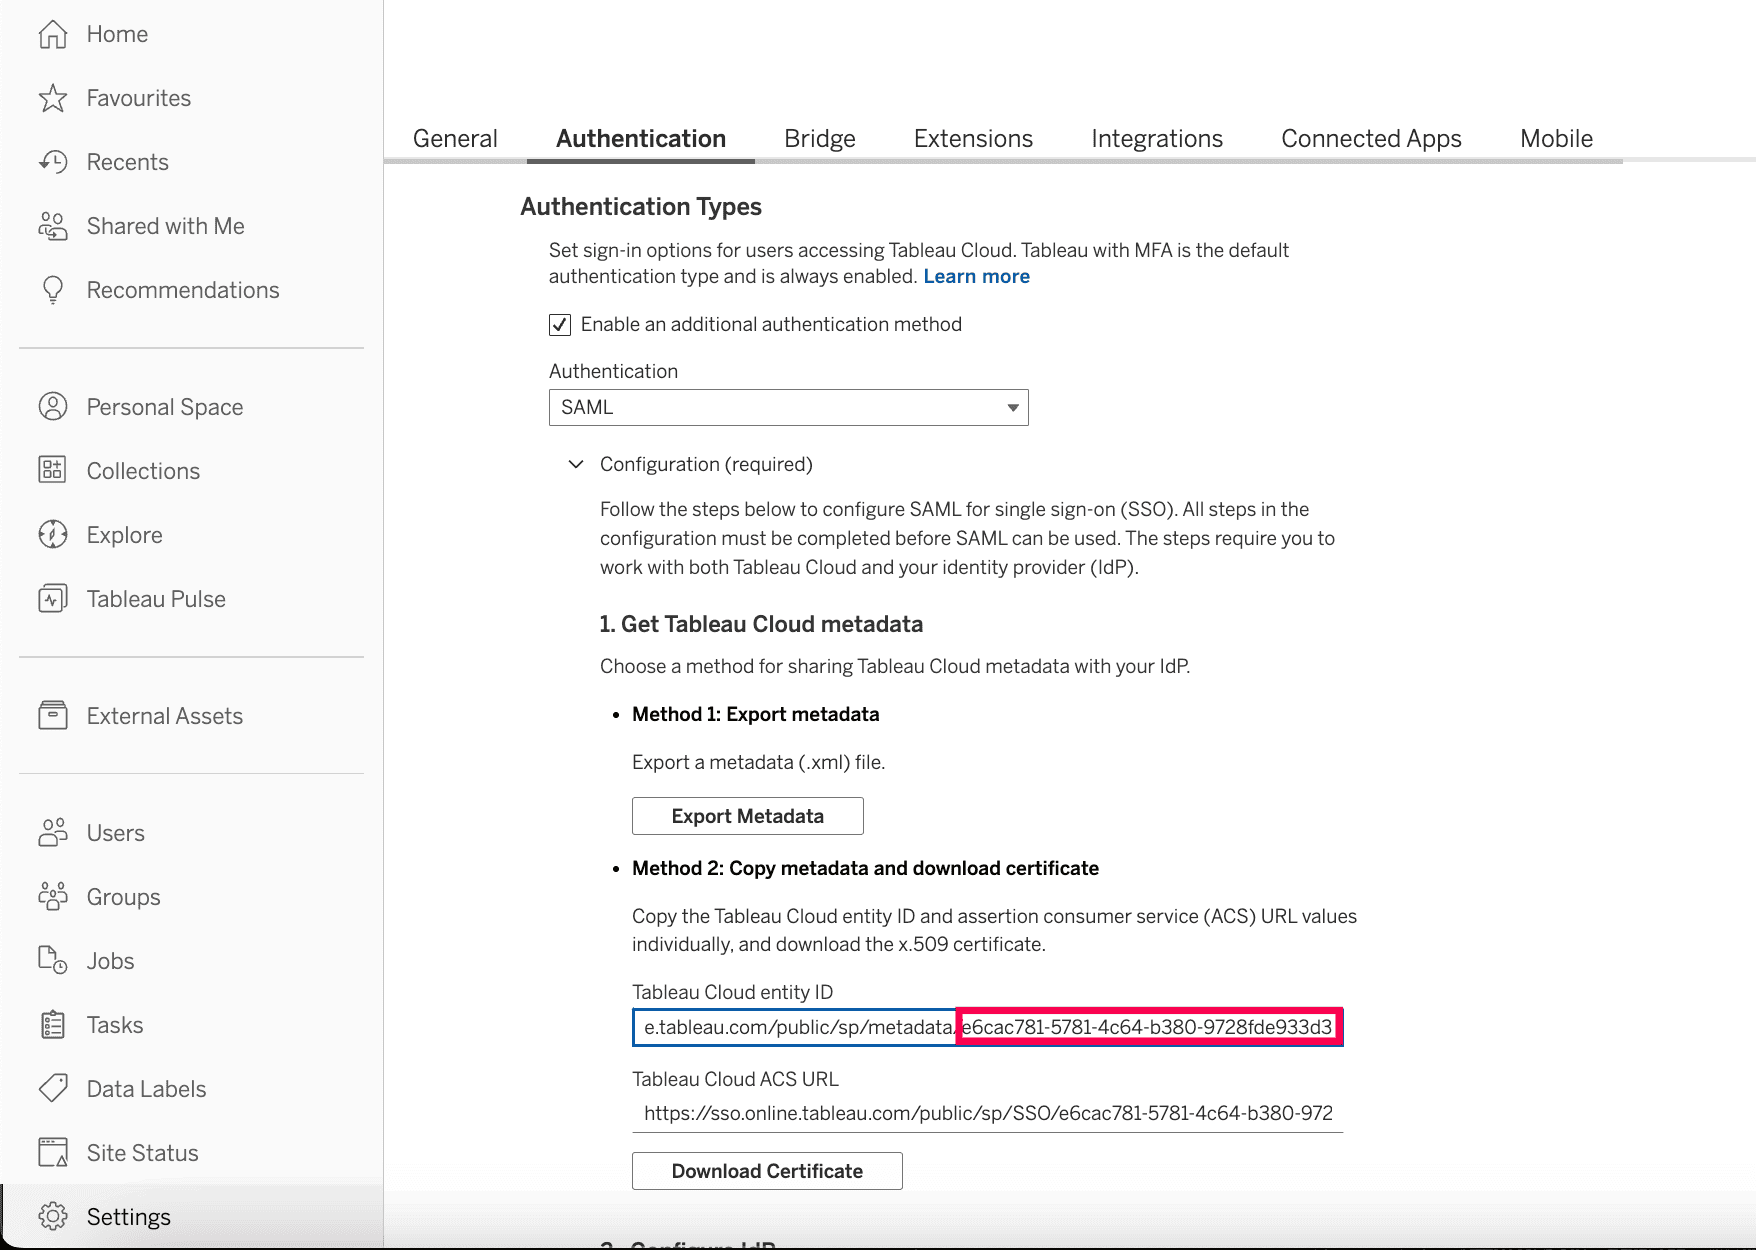This screenshot has height=1250, width=1756.
Task: Click the Export Metadata button
Action: 747,815
